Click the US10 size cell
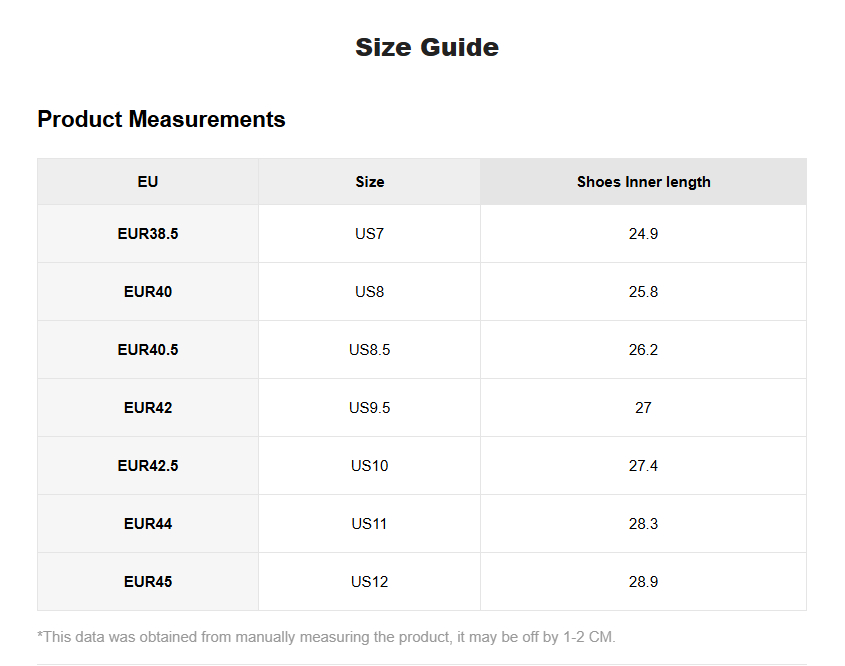Image resolution: width=845 pixels, height=666 pixels. click(369, 466)
